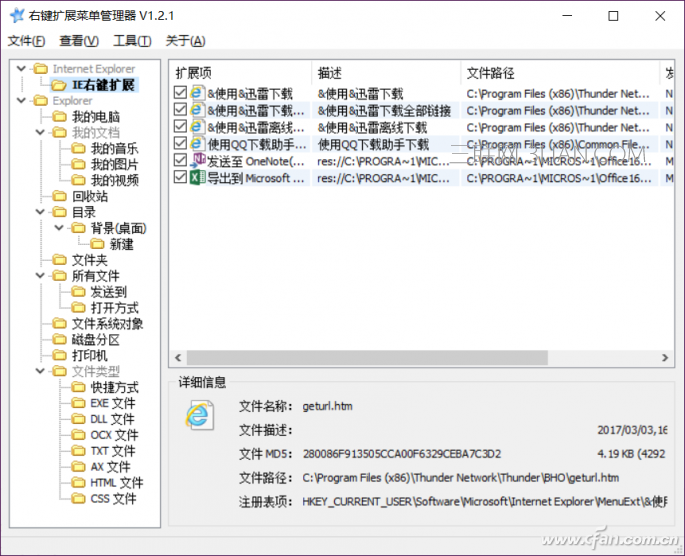Click the file name geturl.htm
The height and width of the screenshot is (556, 685).
(x=327, y=406)
